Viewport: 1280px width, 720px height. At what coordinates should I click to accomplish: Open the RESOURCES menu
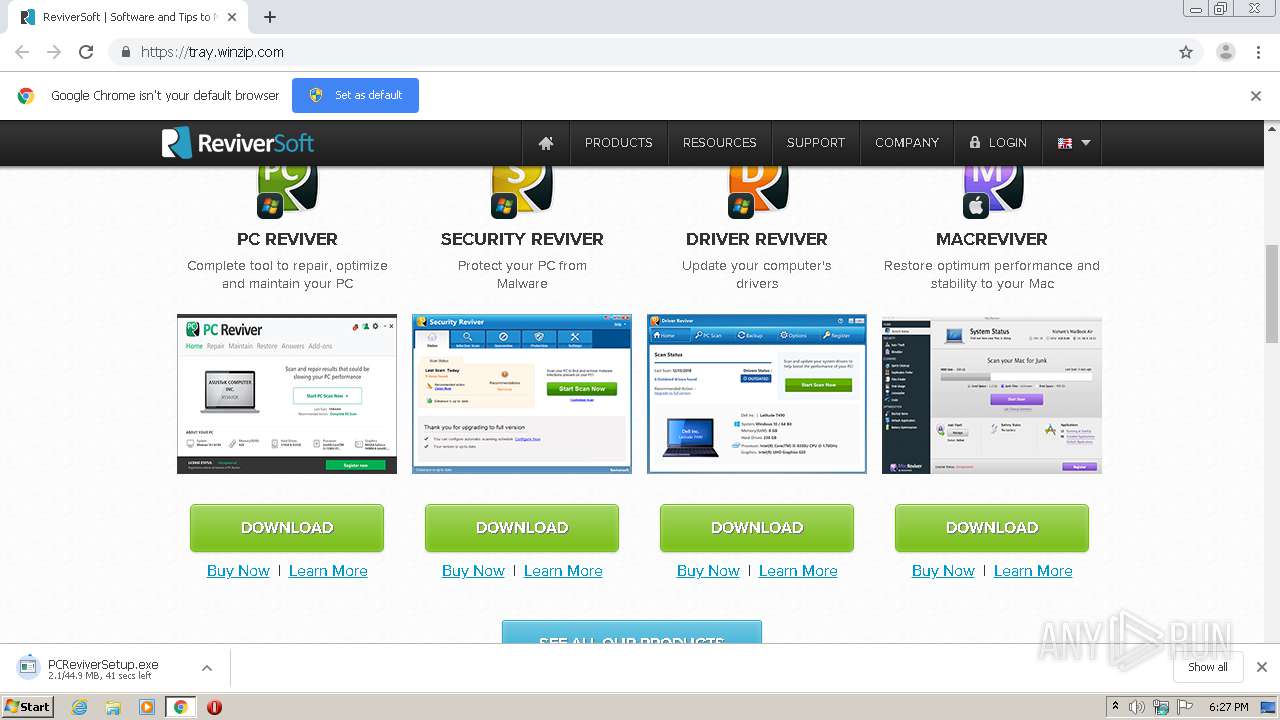click(719, 143)
